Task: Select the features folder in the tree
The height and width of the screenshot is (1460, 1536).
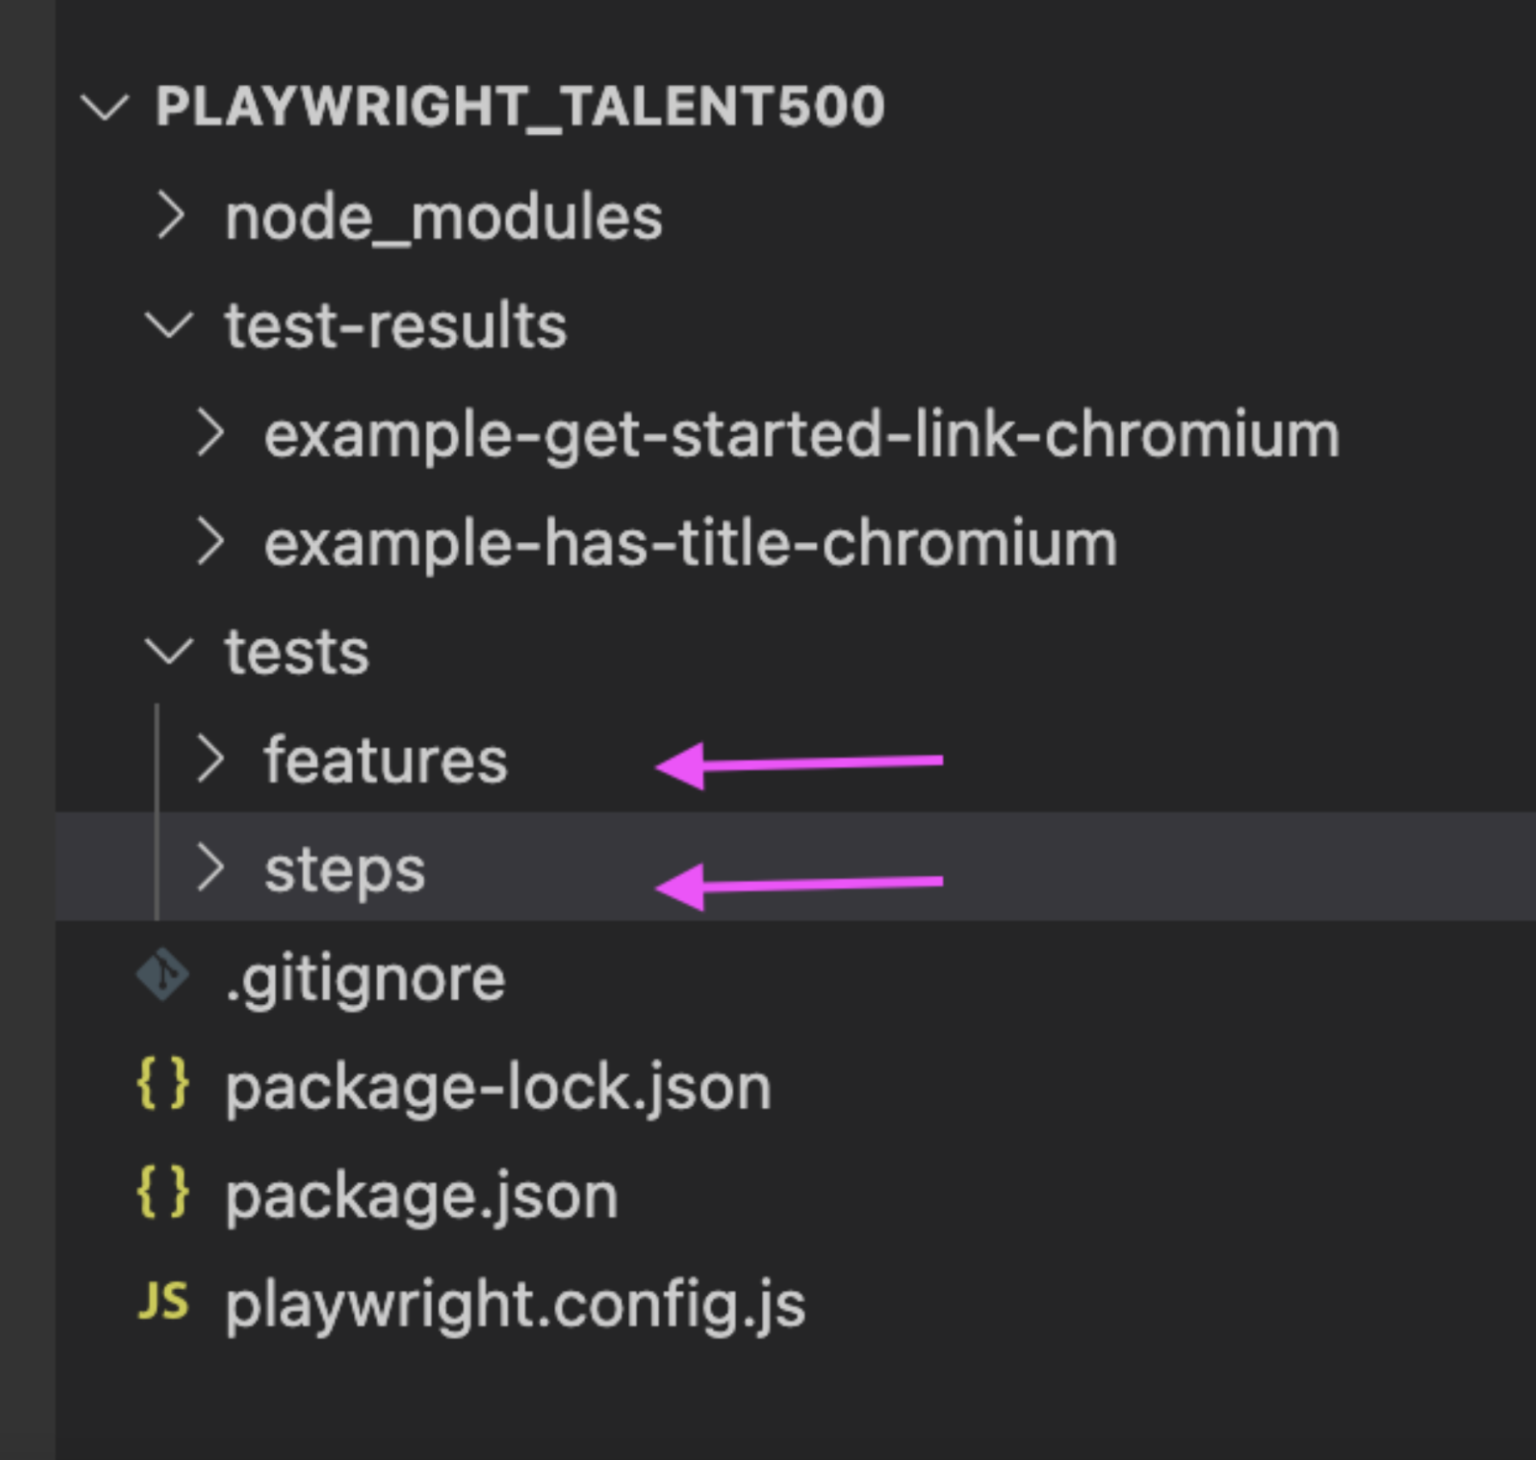Action: point(385,760)
